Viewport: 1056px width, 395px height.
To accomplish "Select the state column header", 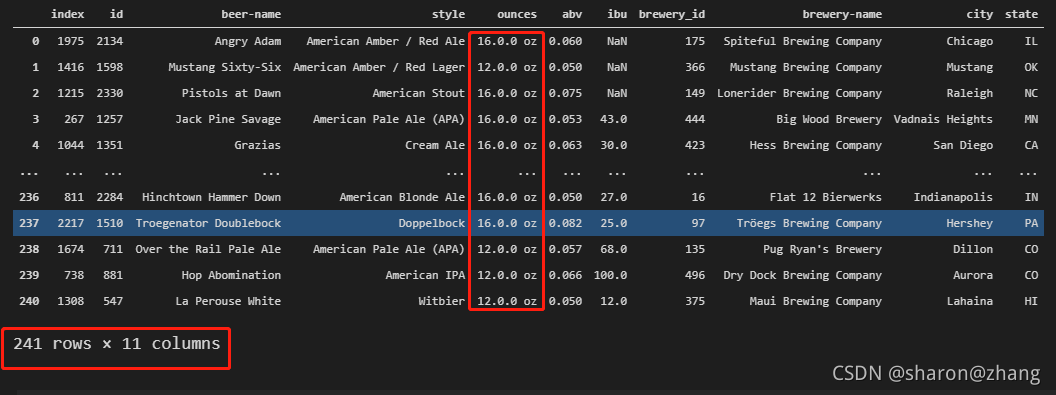I will tap(1021, 13).
